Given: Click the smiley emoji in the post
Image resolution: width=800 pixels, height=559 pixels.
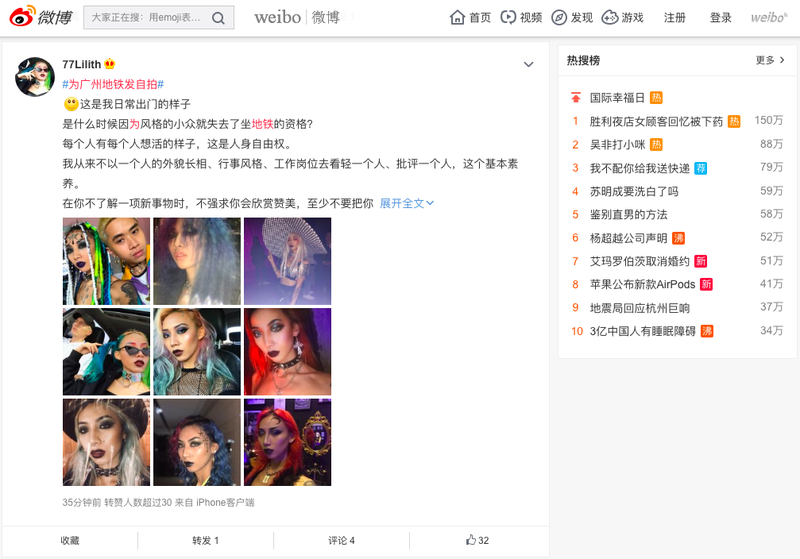Looking at the screenshot, I should [71, 104].
